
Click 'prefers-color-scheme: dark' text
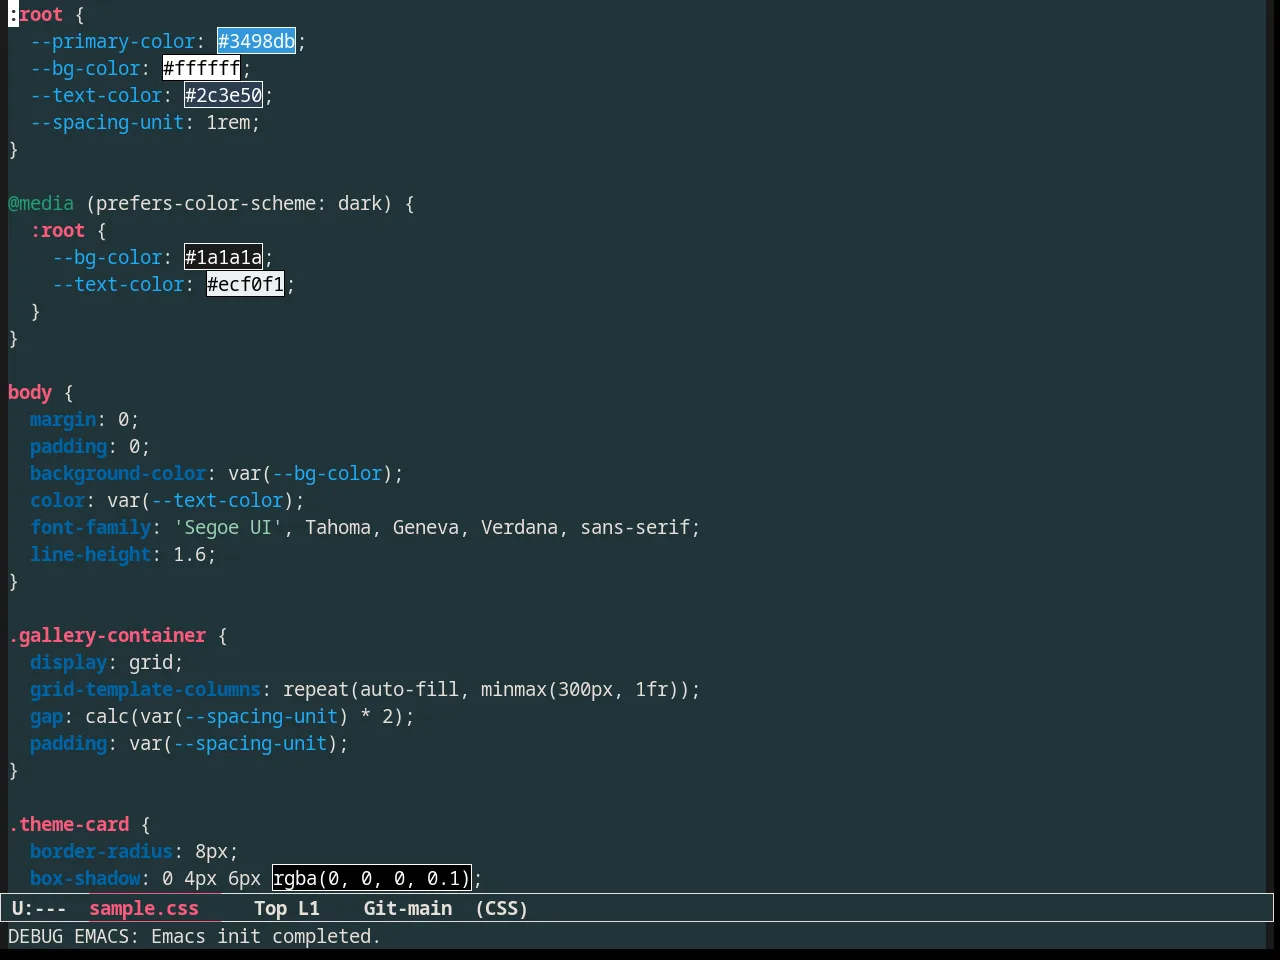(239, 203)
